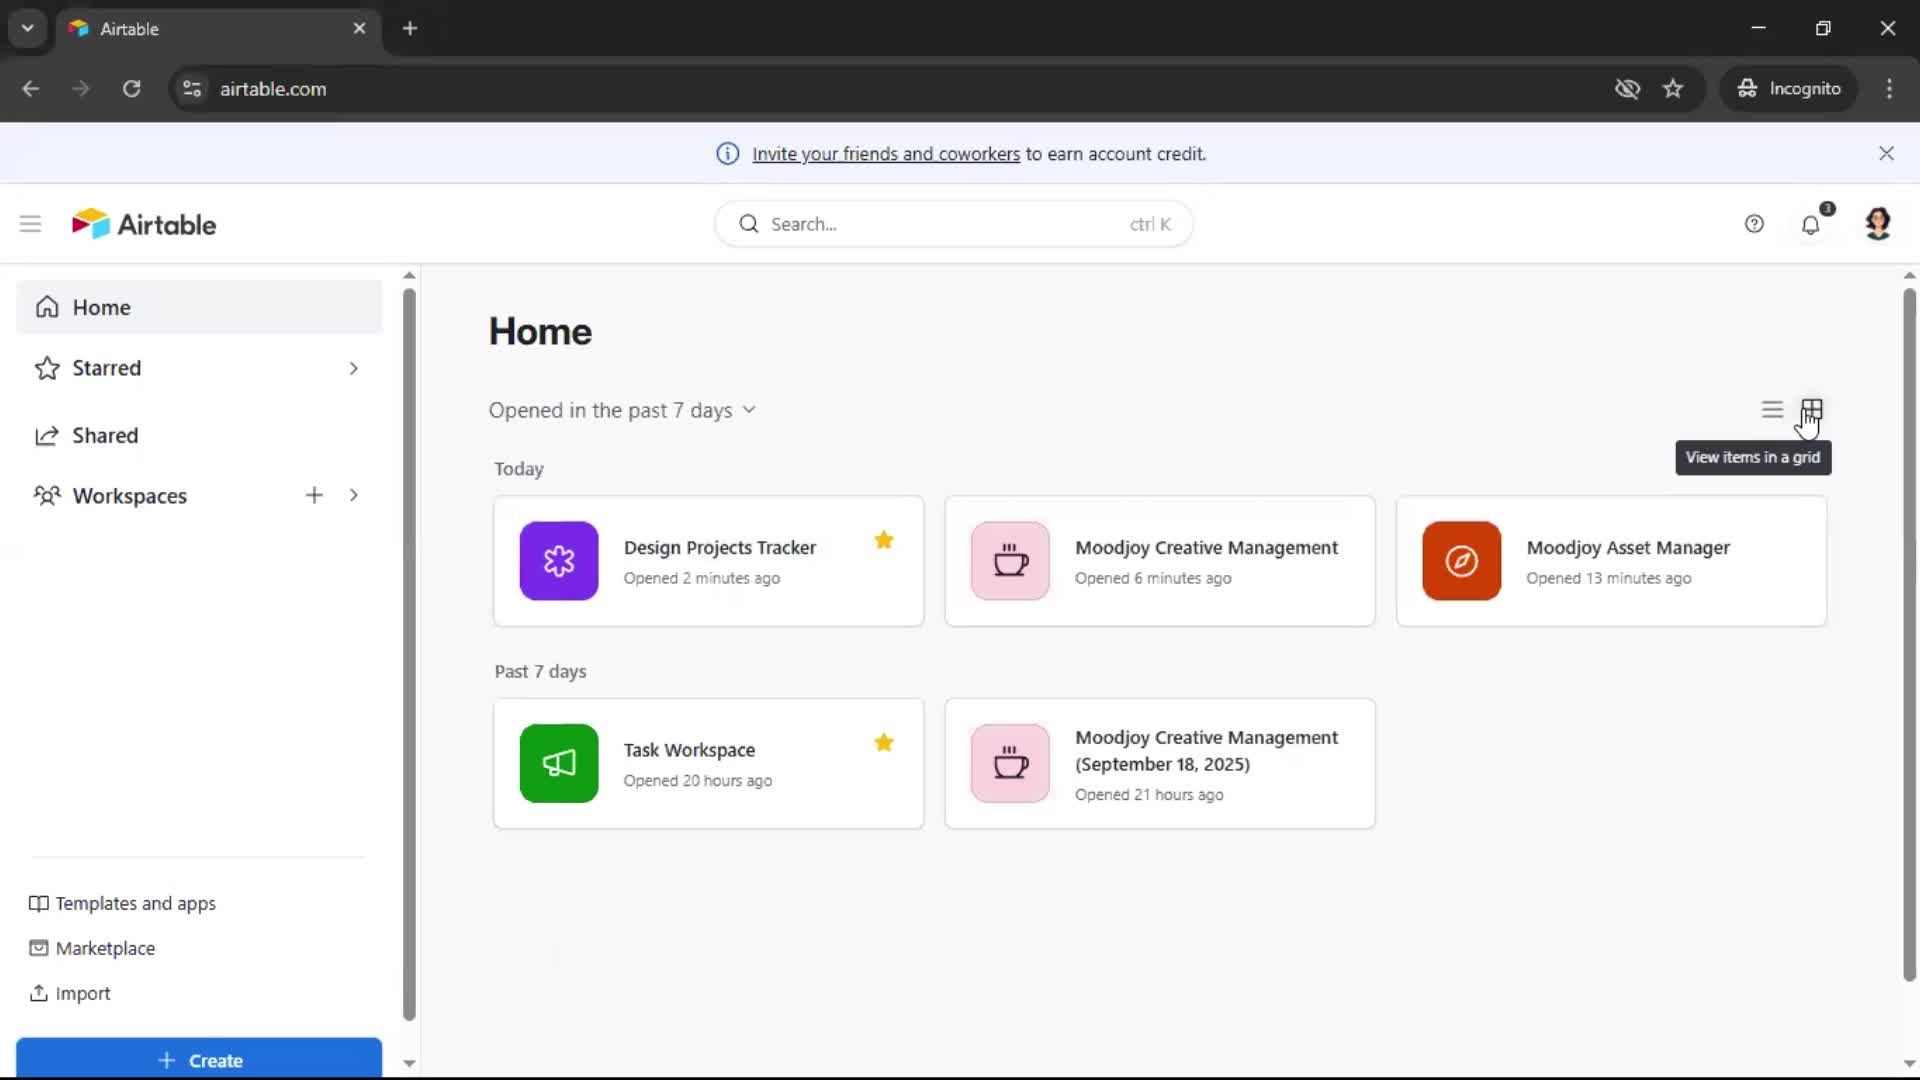Open Starred in the sidebar
Viewport: 1920px width, 1080px height.
point(106,368)
